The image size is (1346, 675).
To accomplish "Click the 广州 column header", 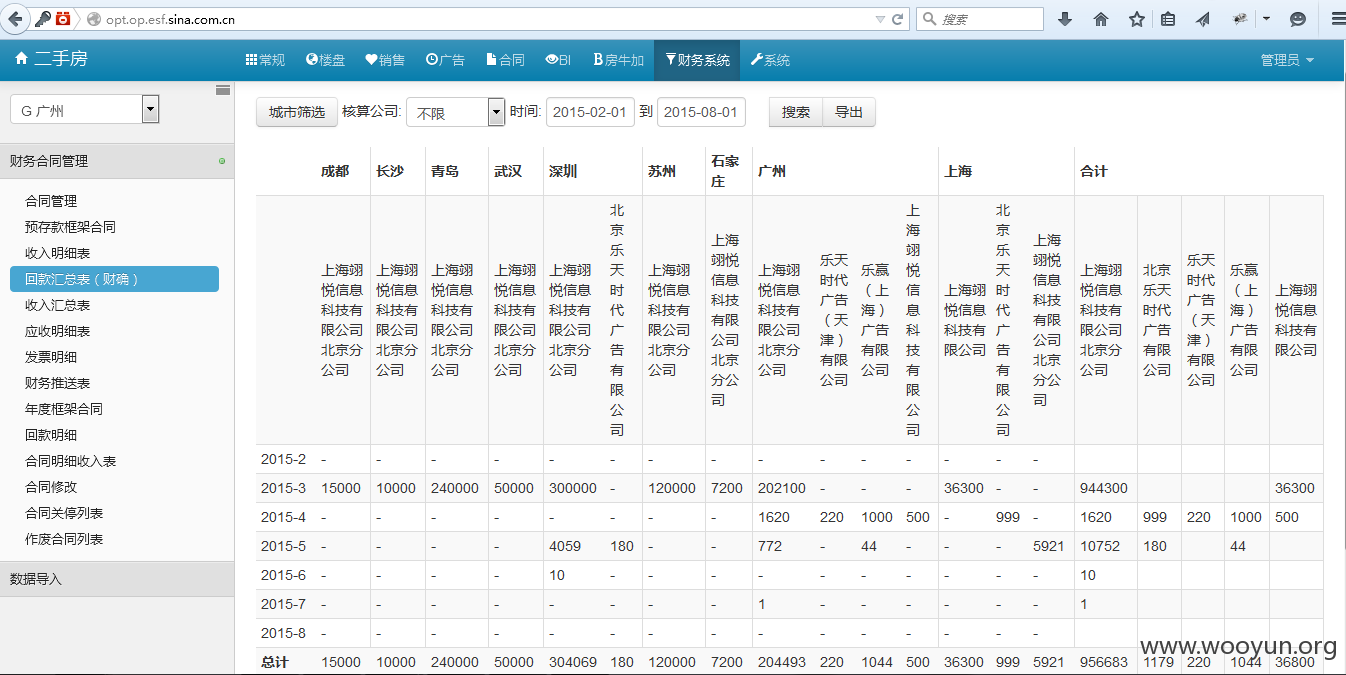I will 772,171.
